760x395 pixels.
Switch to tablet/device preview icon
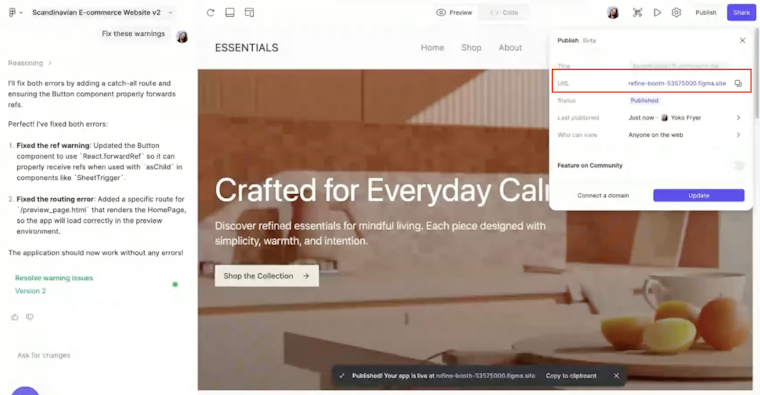click(x=230, y=13)
